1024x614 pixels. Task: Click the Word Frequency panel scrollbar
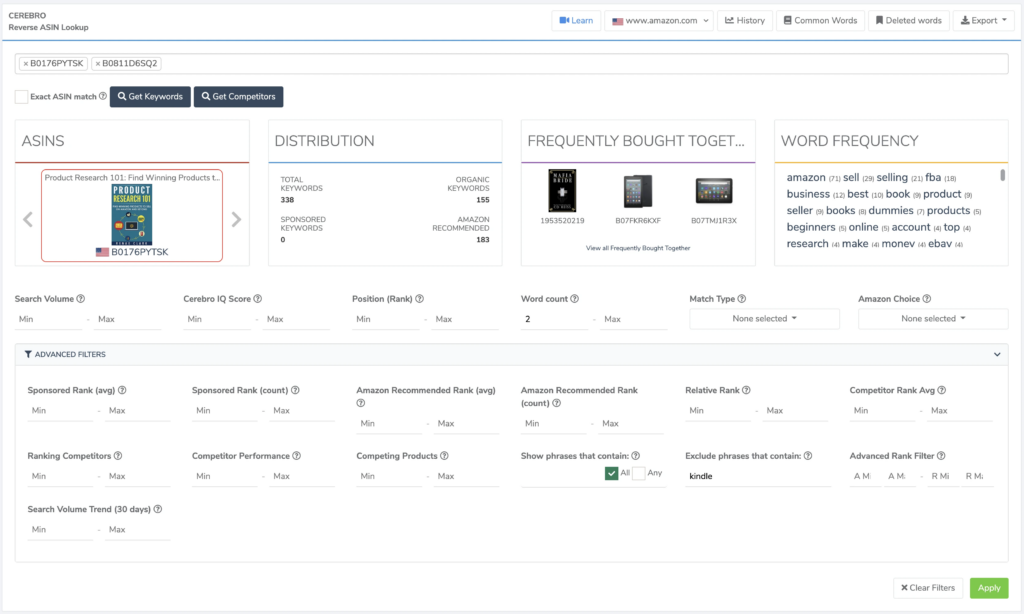click(1002, 175)
